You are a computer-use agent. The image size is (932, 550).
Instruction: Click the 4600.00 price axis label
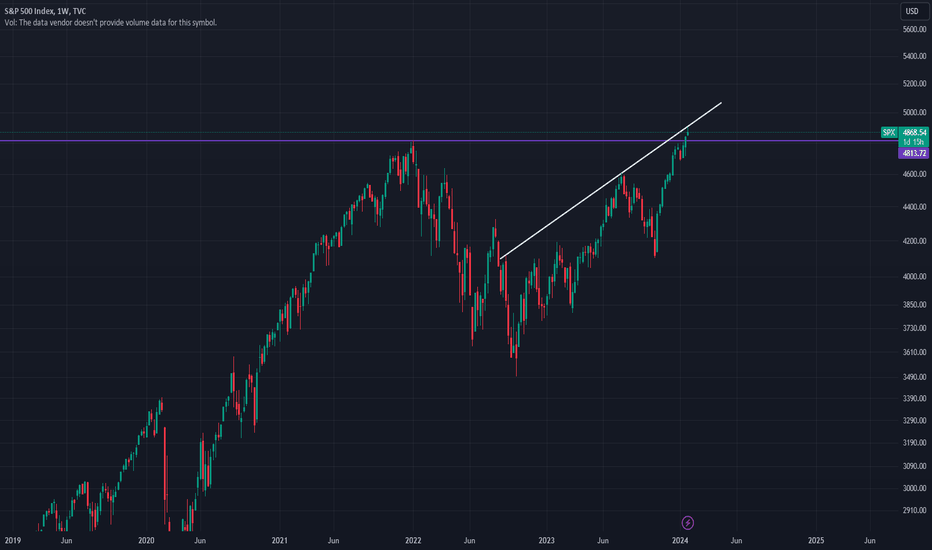(x=914, y=174)
